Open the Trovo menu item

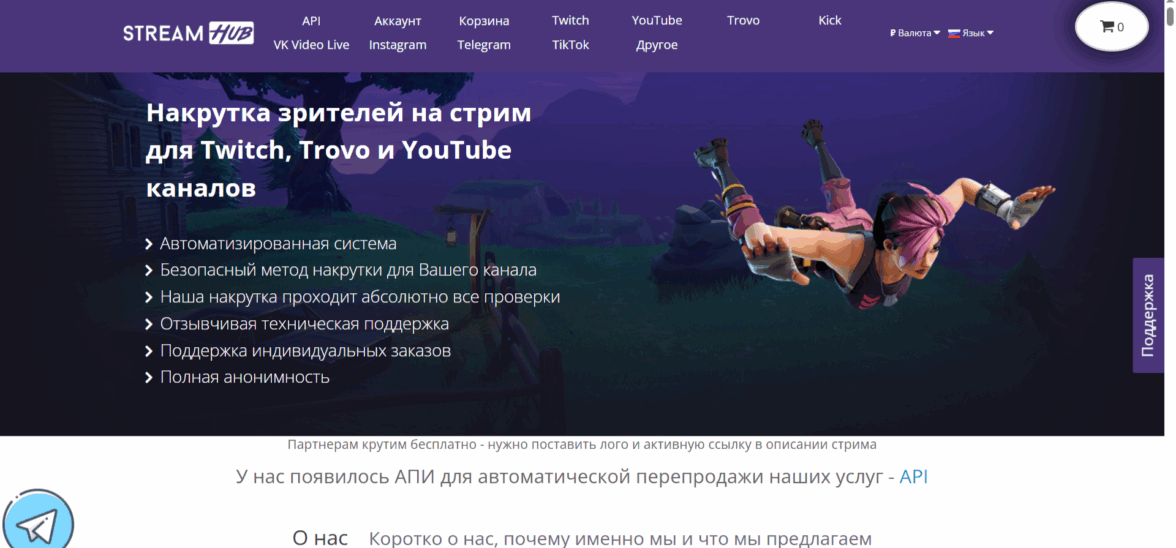pos(743,20)
